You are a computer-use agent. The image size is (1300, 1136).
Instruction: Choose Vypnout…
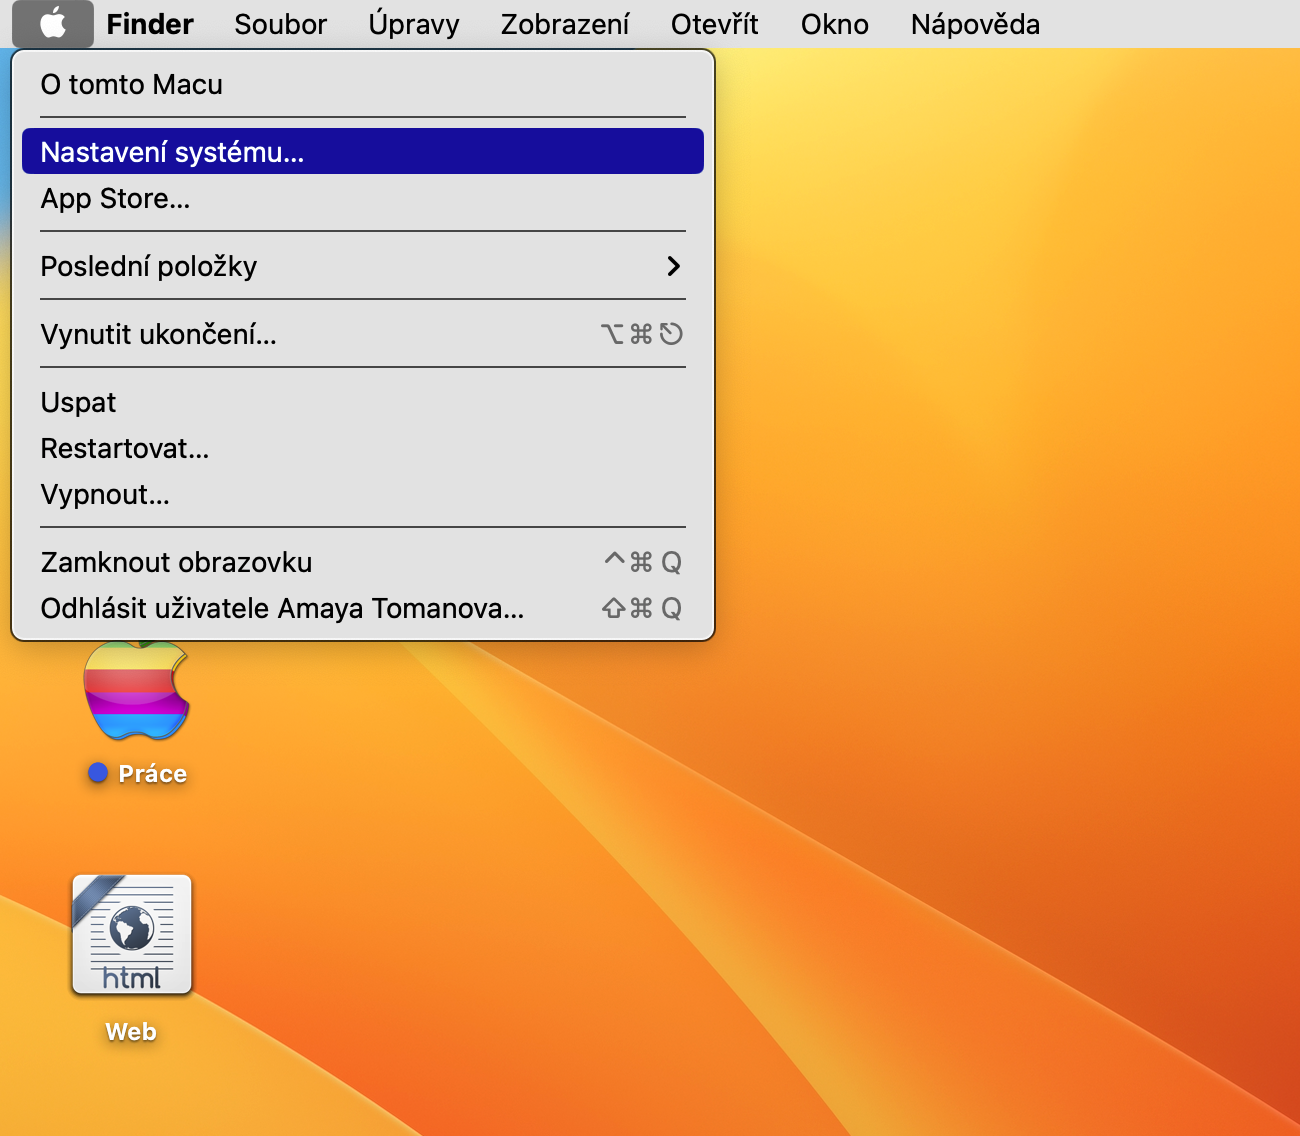(x=363, y=494)
